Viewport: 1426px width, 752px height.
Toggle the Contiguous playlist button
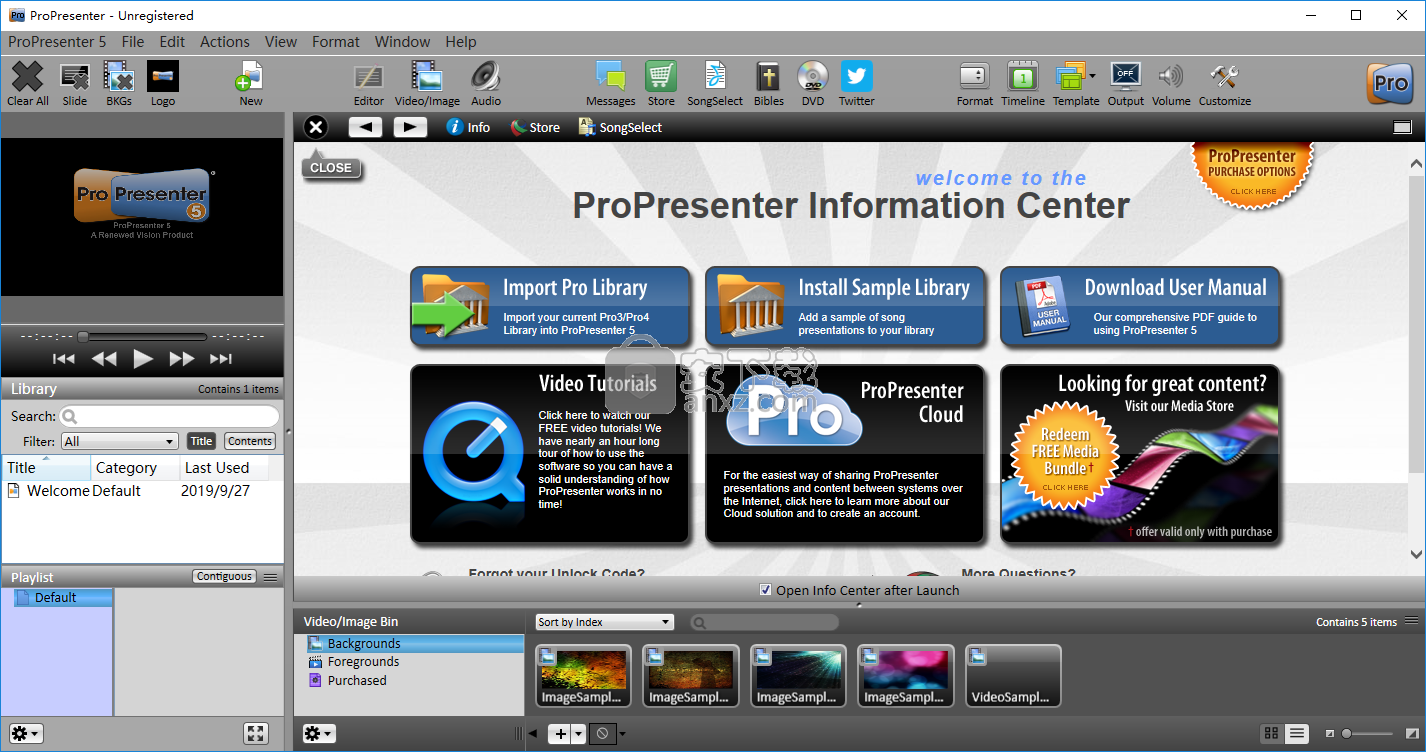click(224, 576)
